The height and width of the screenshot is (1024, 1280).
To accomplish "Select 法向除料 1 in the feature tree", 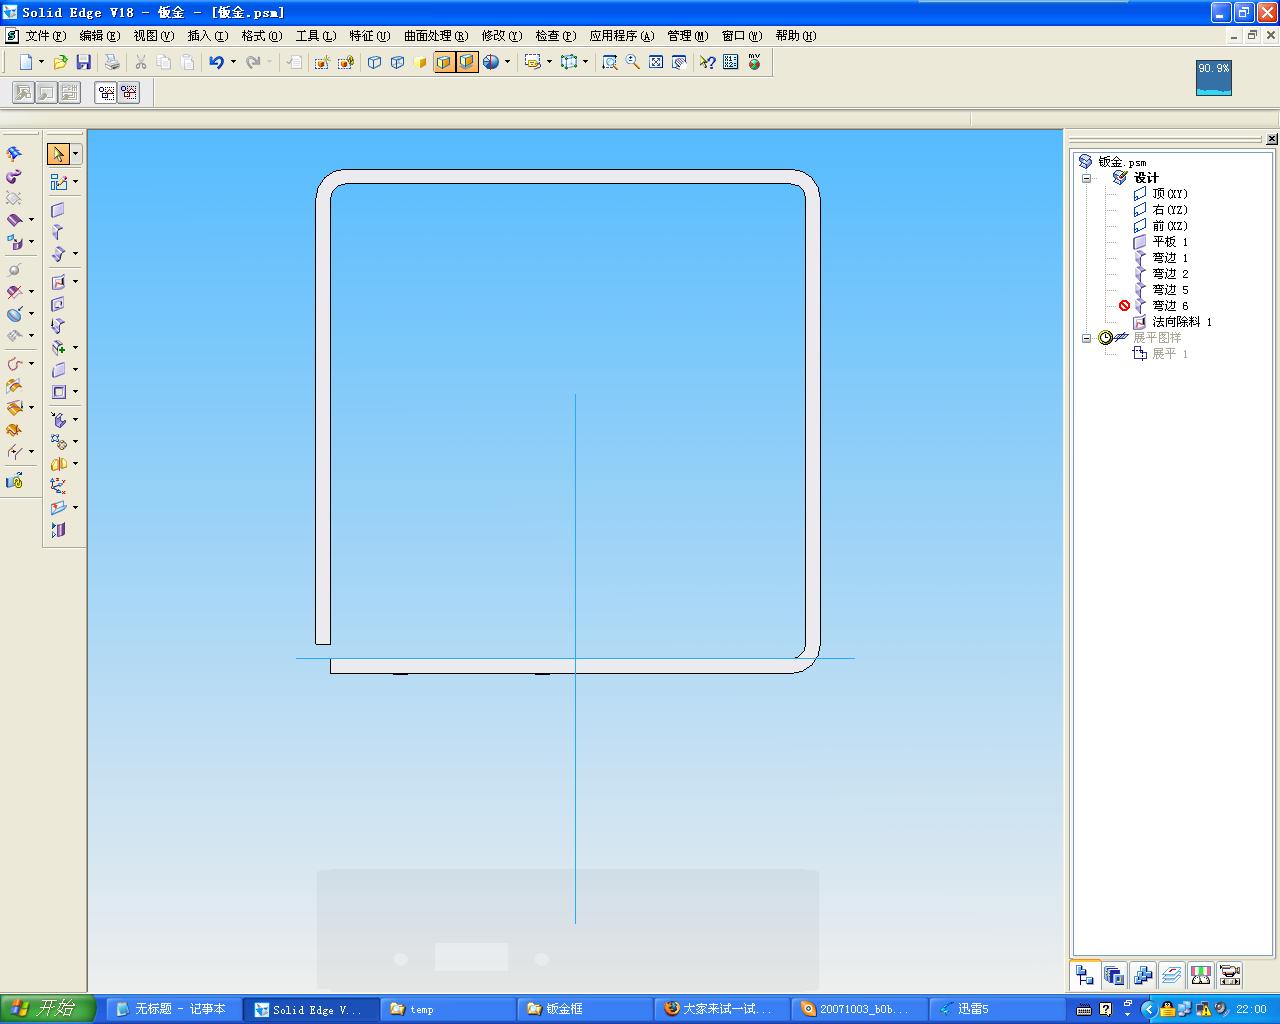I will click(x=1172, y=322).
